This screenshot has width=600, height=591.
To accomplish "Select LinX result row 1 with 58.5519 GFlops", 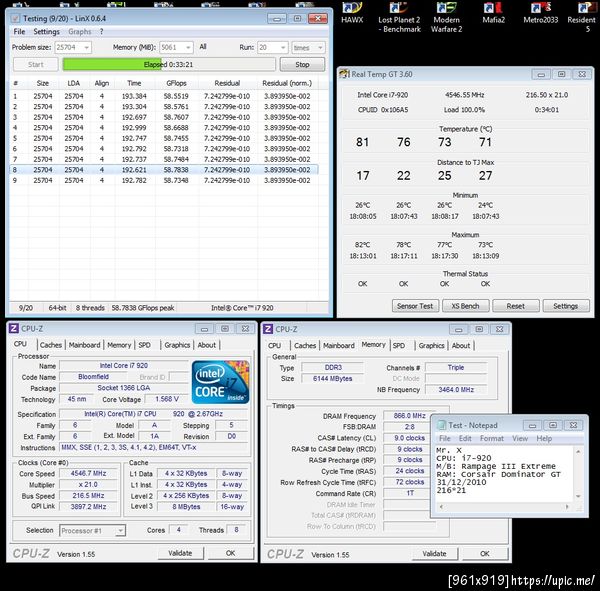I will [x=164, y=96].
